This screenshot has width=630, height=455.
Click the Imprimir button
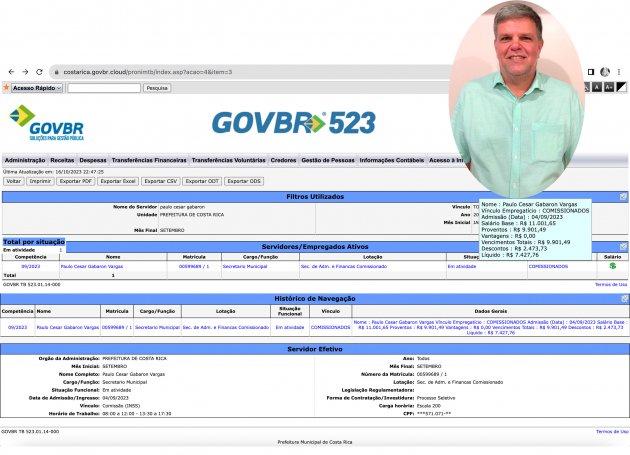40,181
